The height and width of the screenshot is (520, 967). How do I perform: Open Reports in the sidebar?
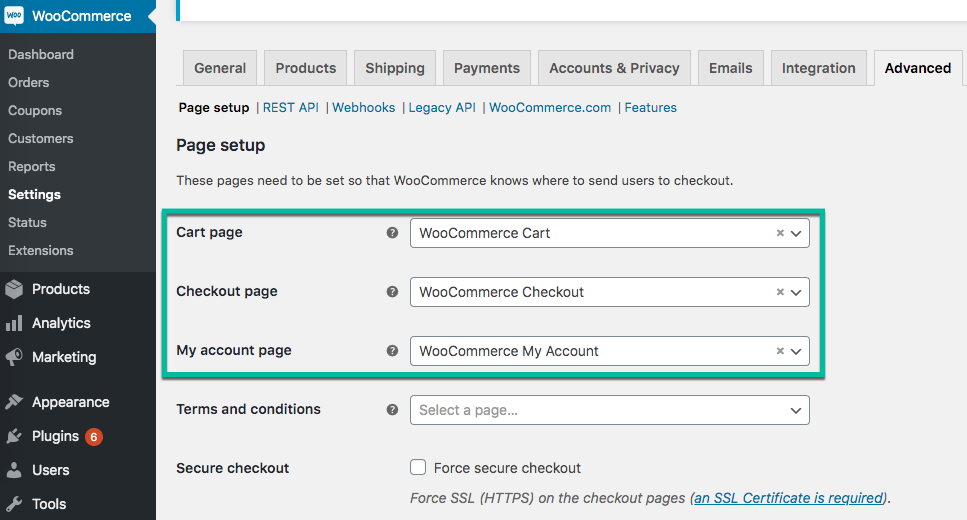point(31,167)
